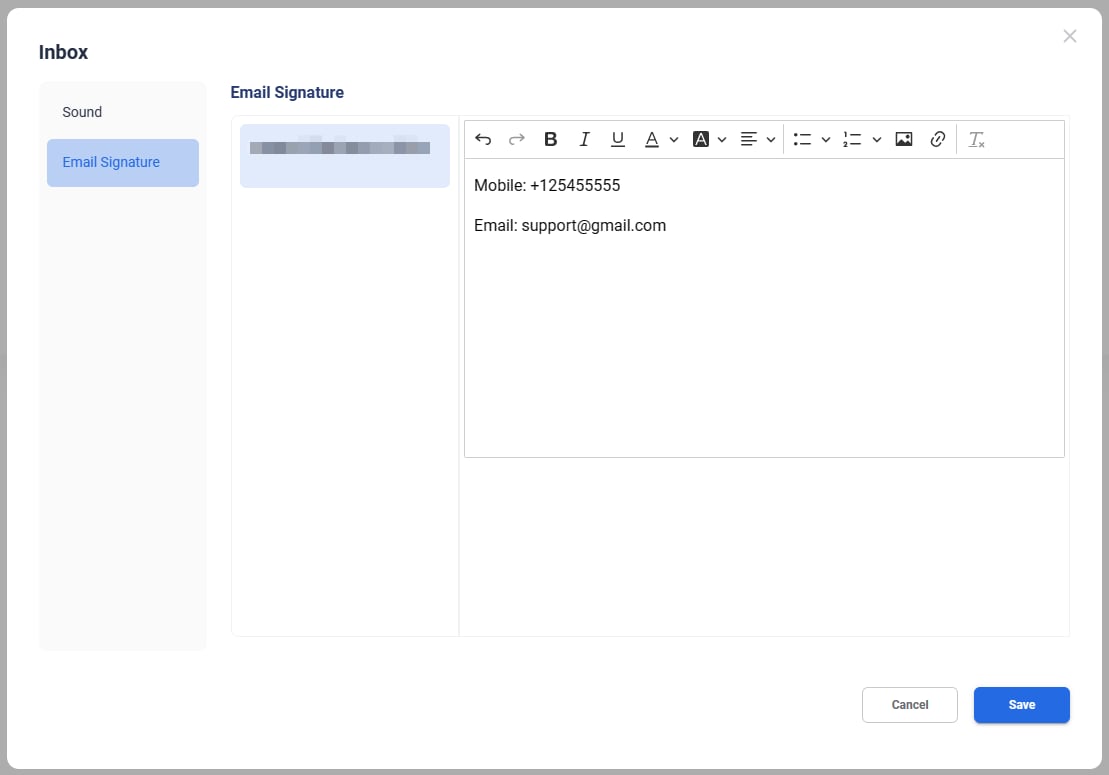Clear text formatting with the Tx icon
The height and width of the screenshot is (775, 1109).
click(x=977, y=140)
